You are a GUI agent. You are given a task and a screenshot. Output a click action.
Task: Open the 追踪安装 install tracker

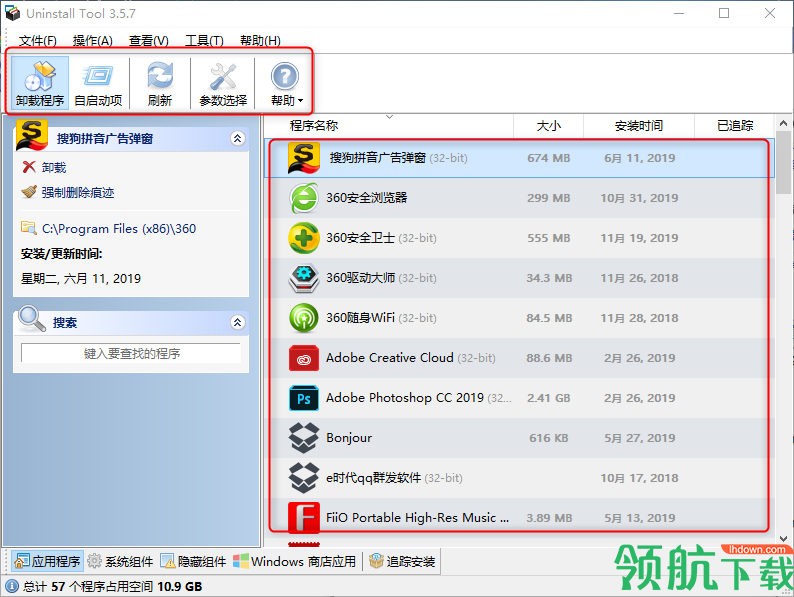point(403,561)
